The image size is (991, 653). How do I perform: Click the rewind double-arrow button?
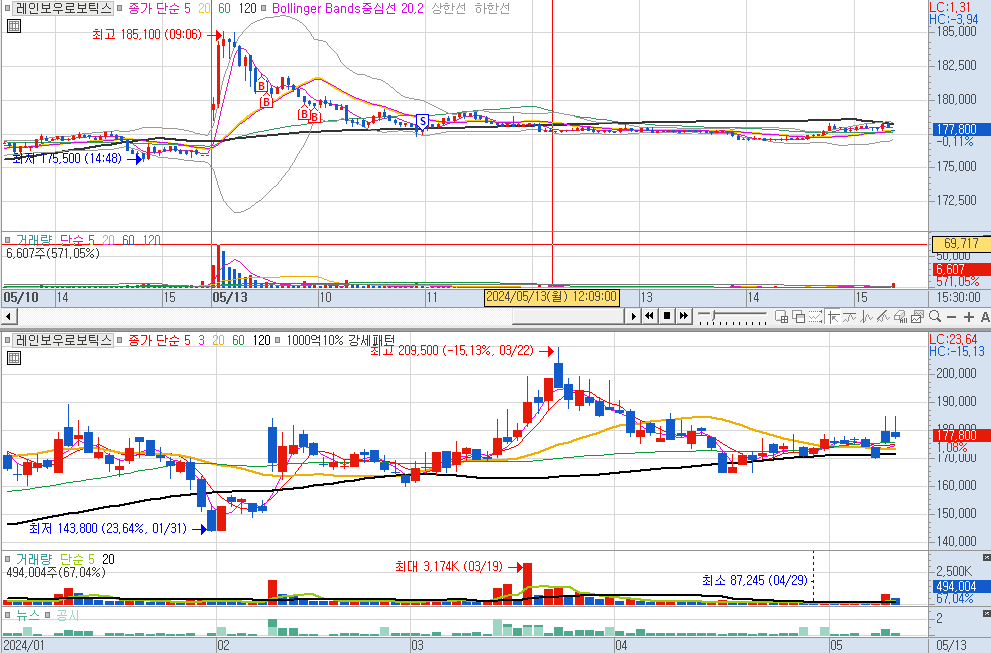click(649, 316)
